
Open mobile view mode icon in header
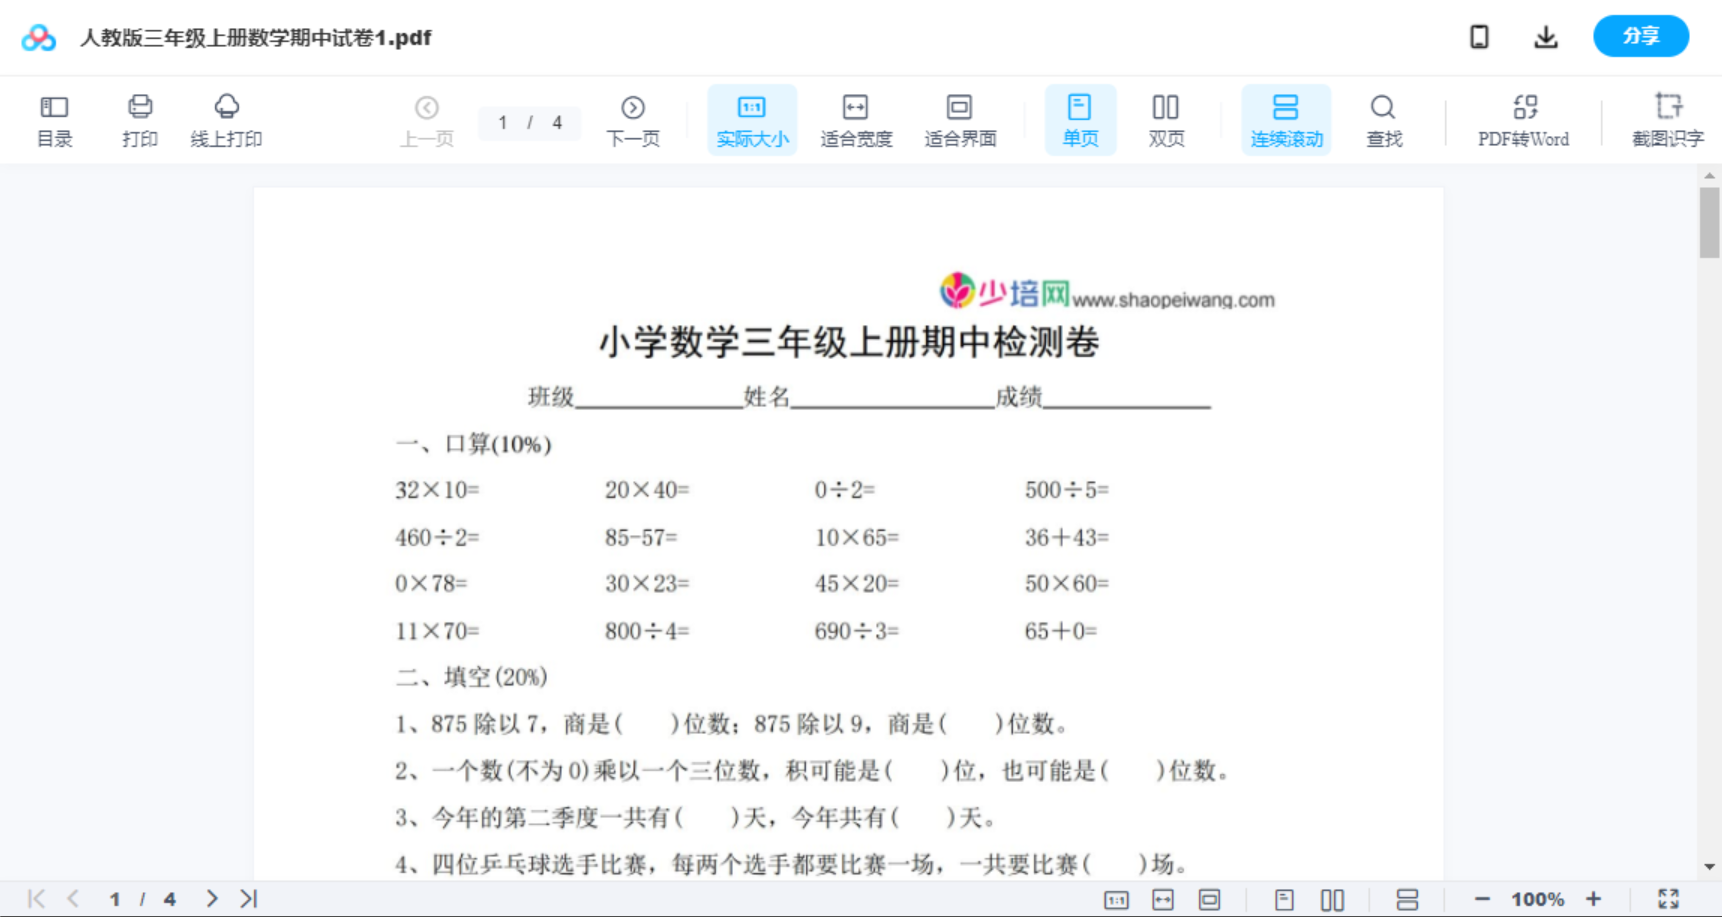tap(1479, 37)
